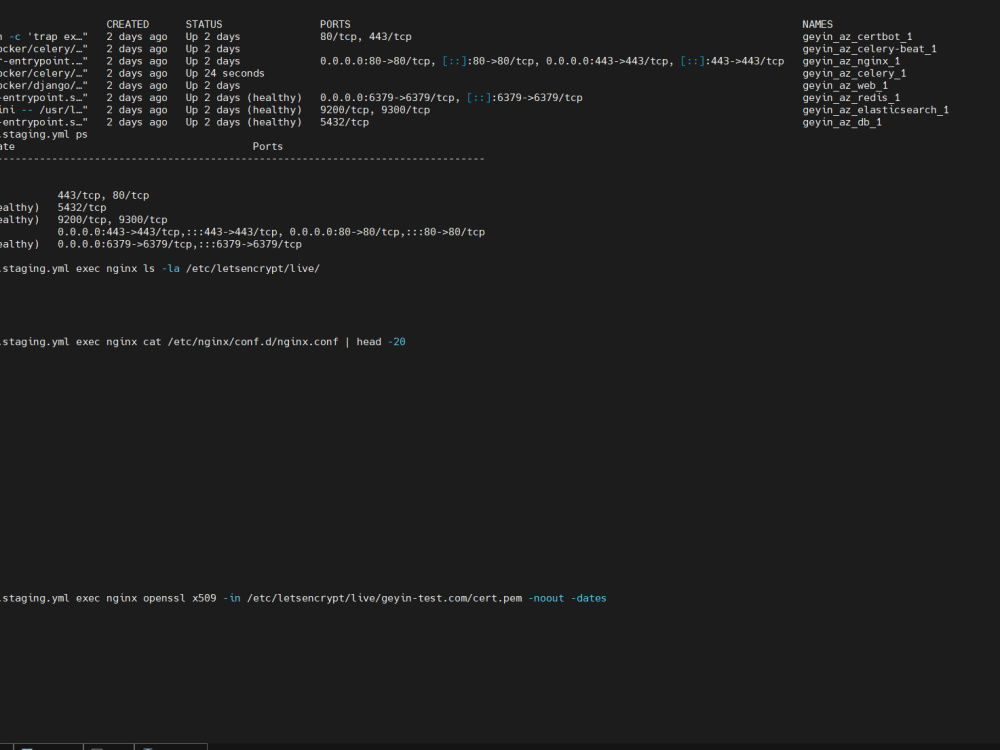The width and height of the screenshot is (1000, 750).
Task: Click the 'Up 24 seconds' status
Action: 224,73
